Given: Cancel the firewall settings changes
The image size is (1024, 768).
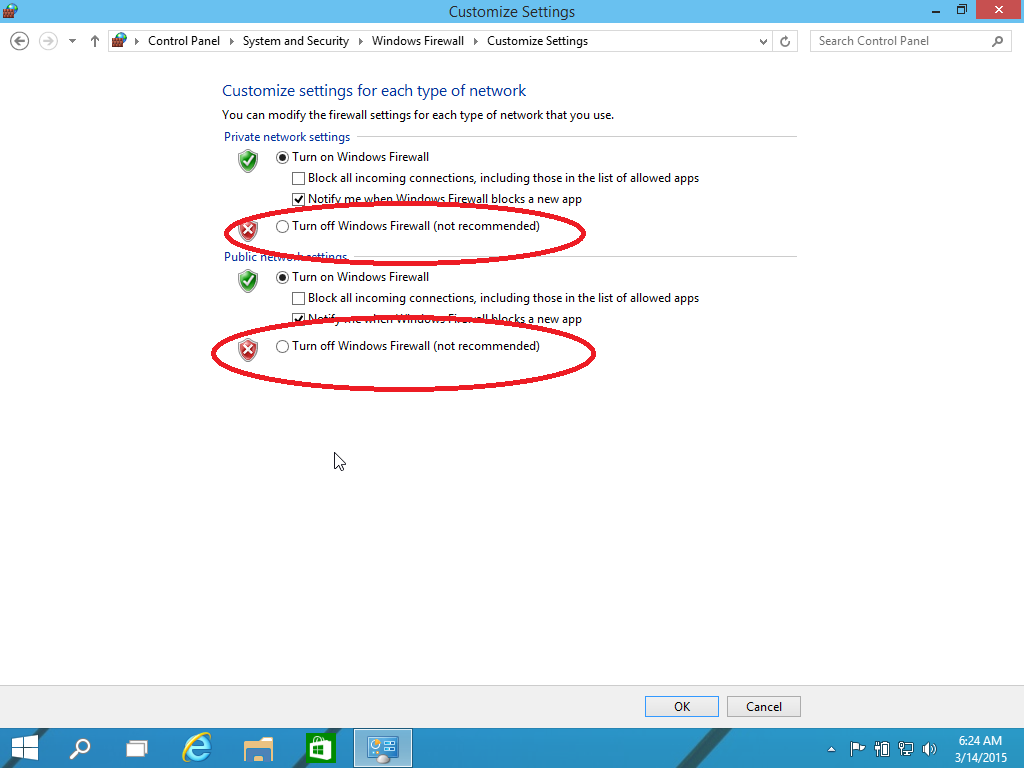Looking at the screenshot, I should (x=763, y=706).
